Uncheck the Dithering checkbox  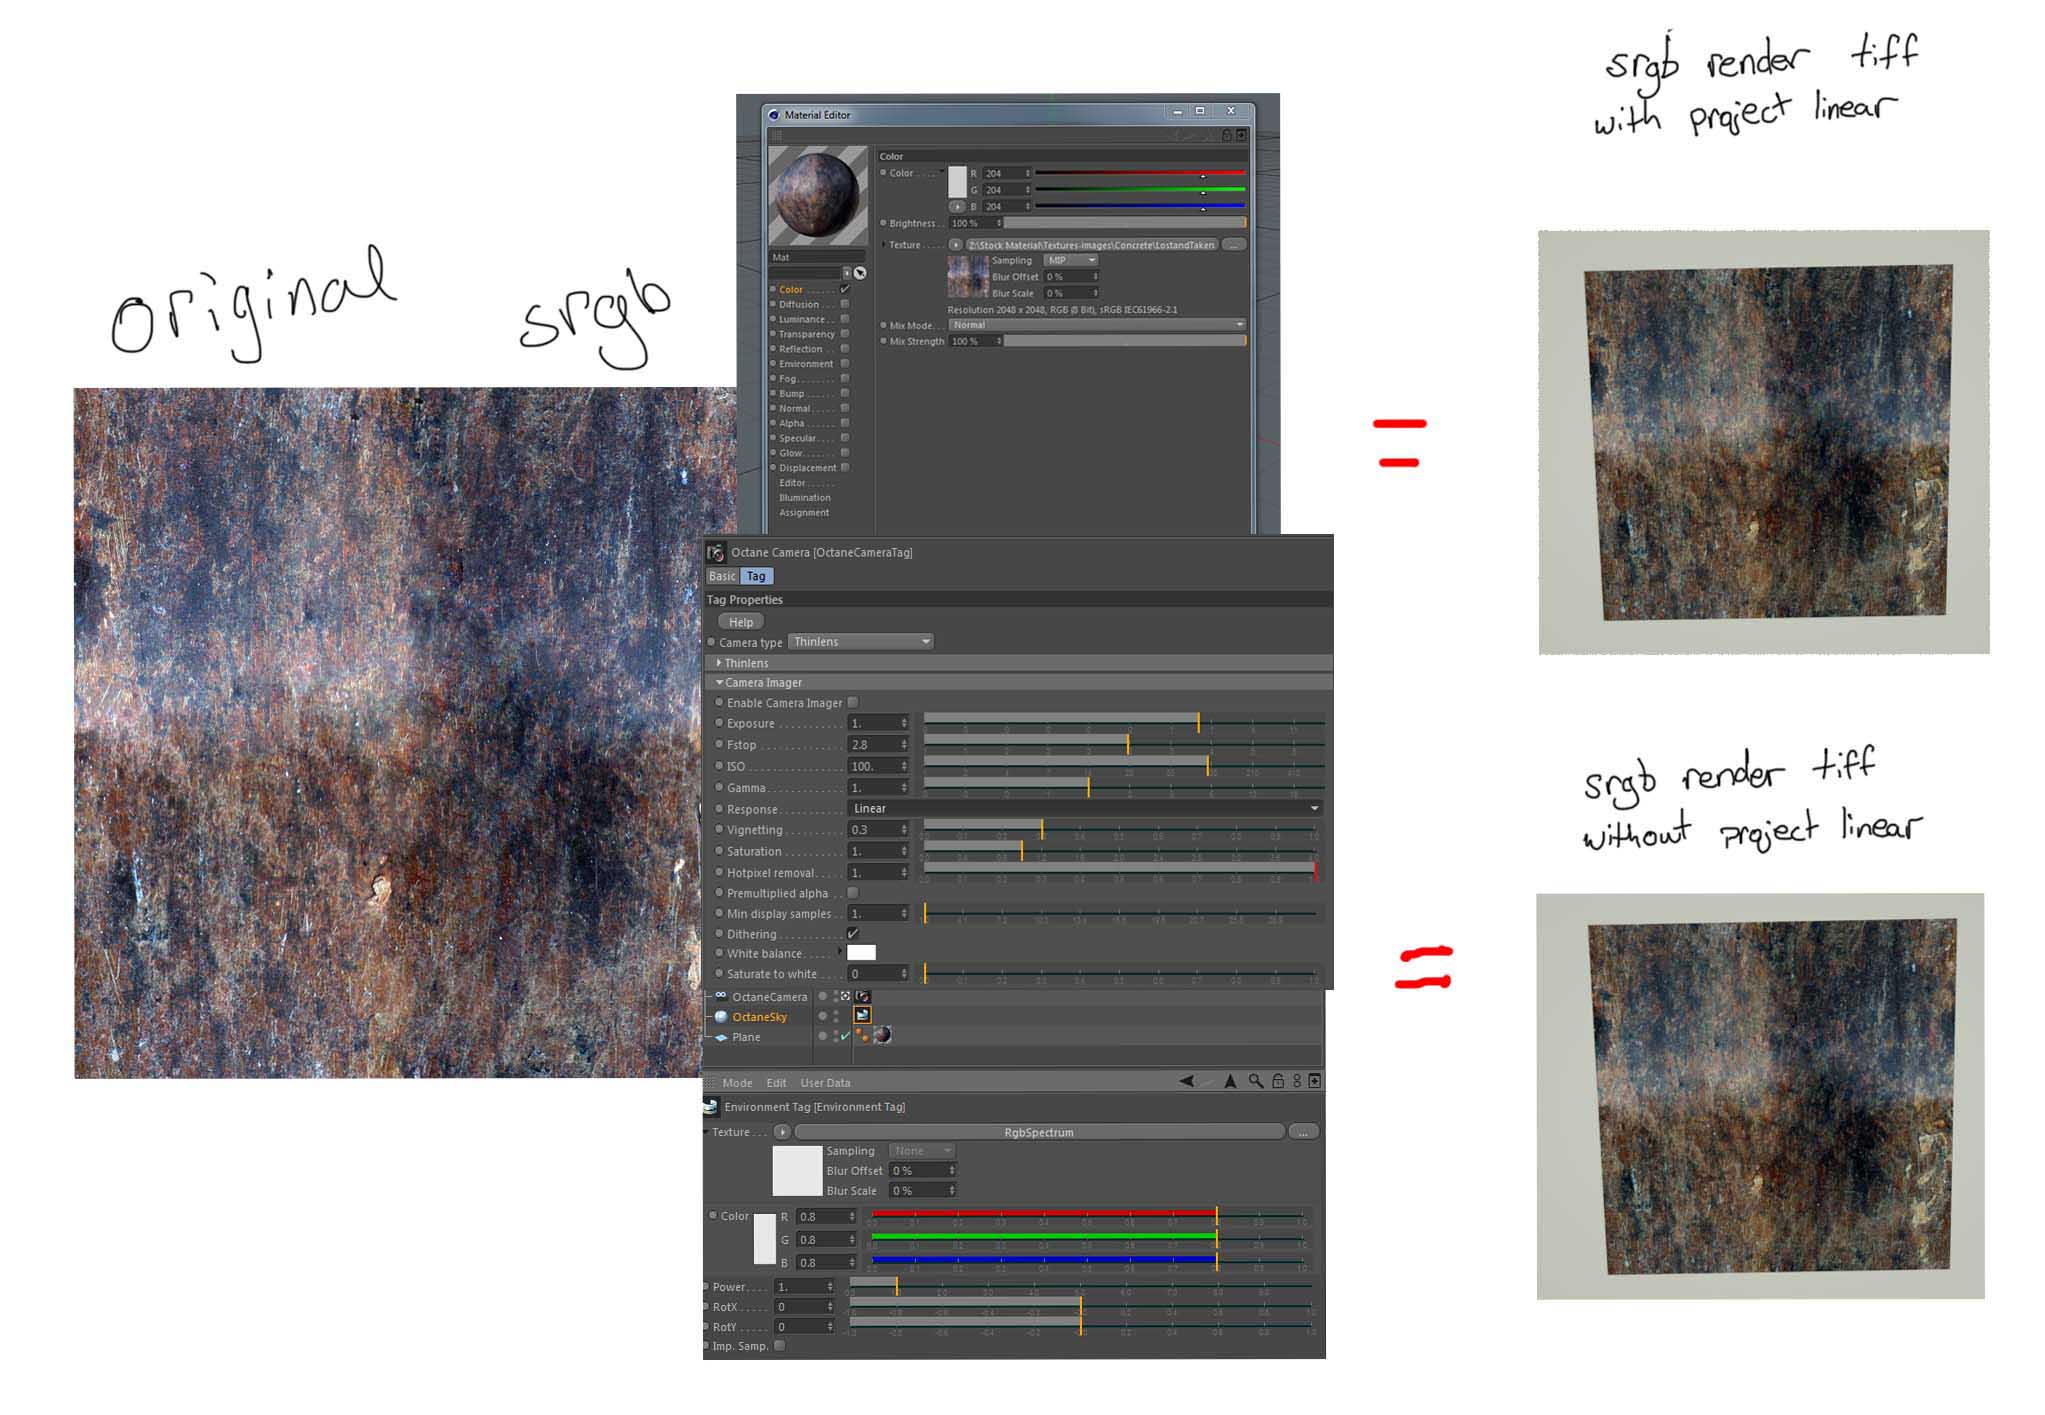(x=853, y=933)
